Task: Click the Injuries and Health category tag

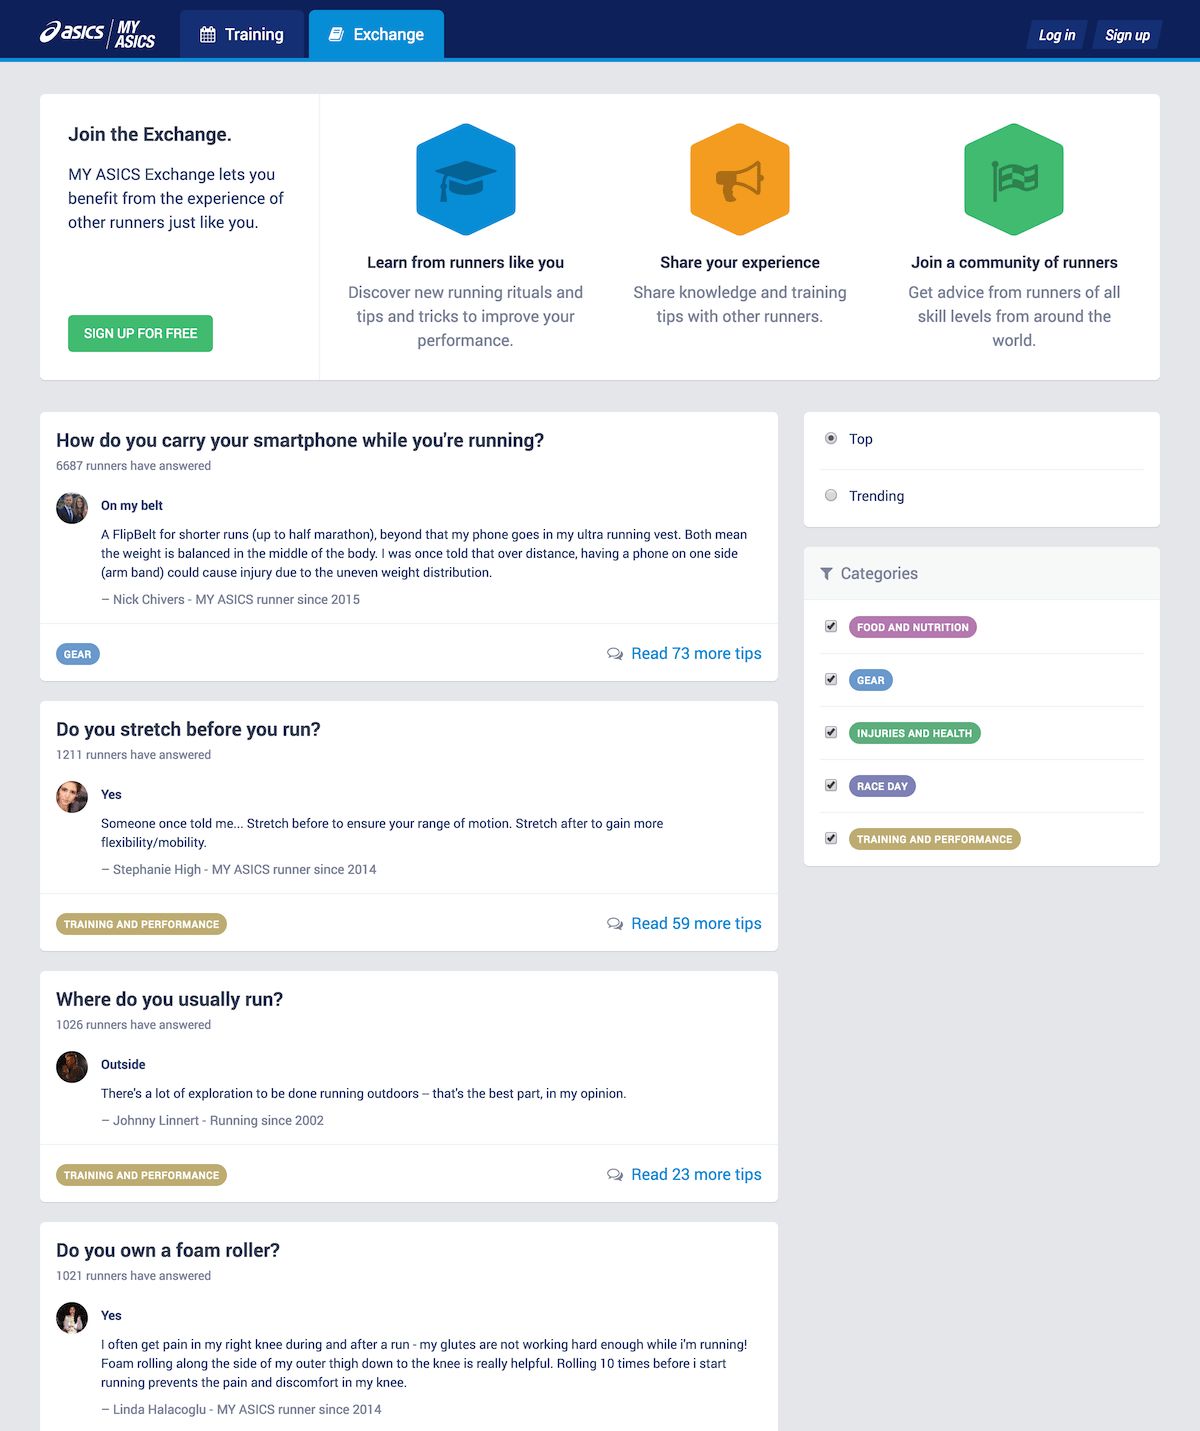Action: tap(914, 733)
